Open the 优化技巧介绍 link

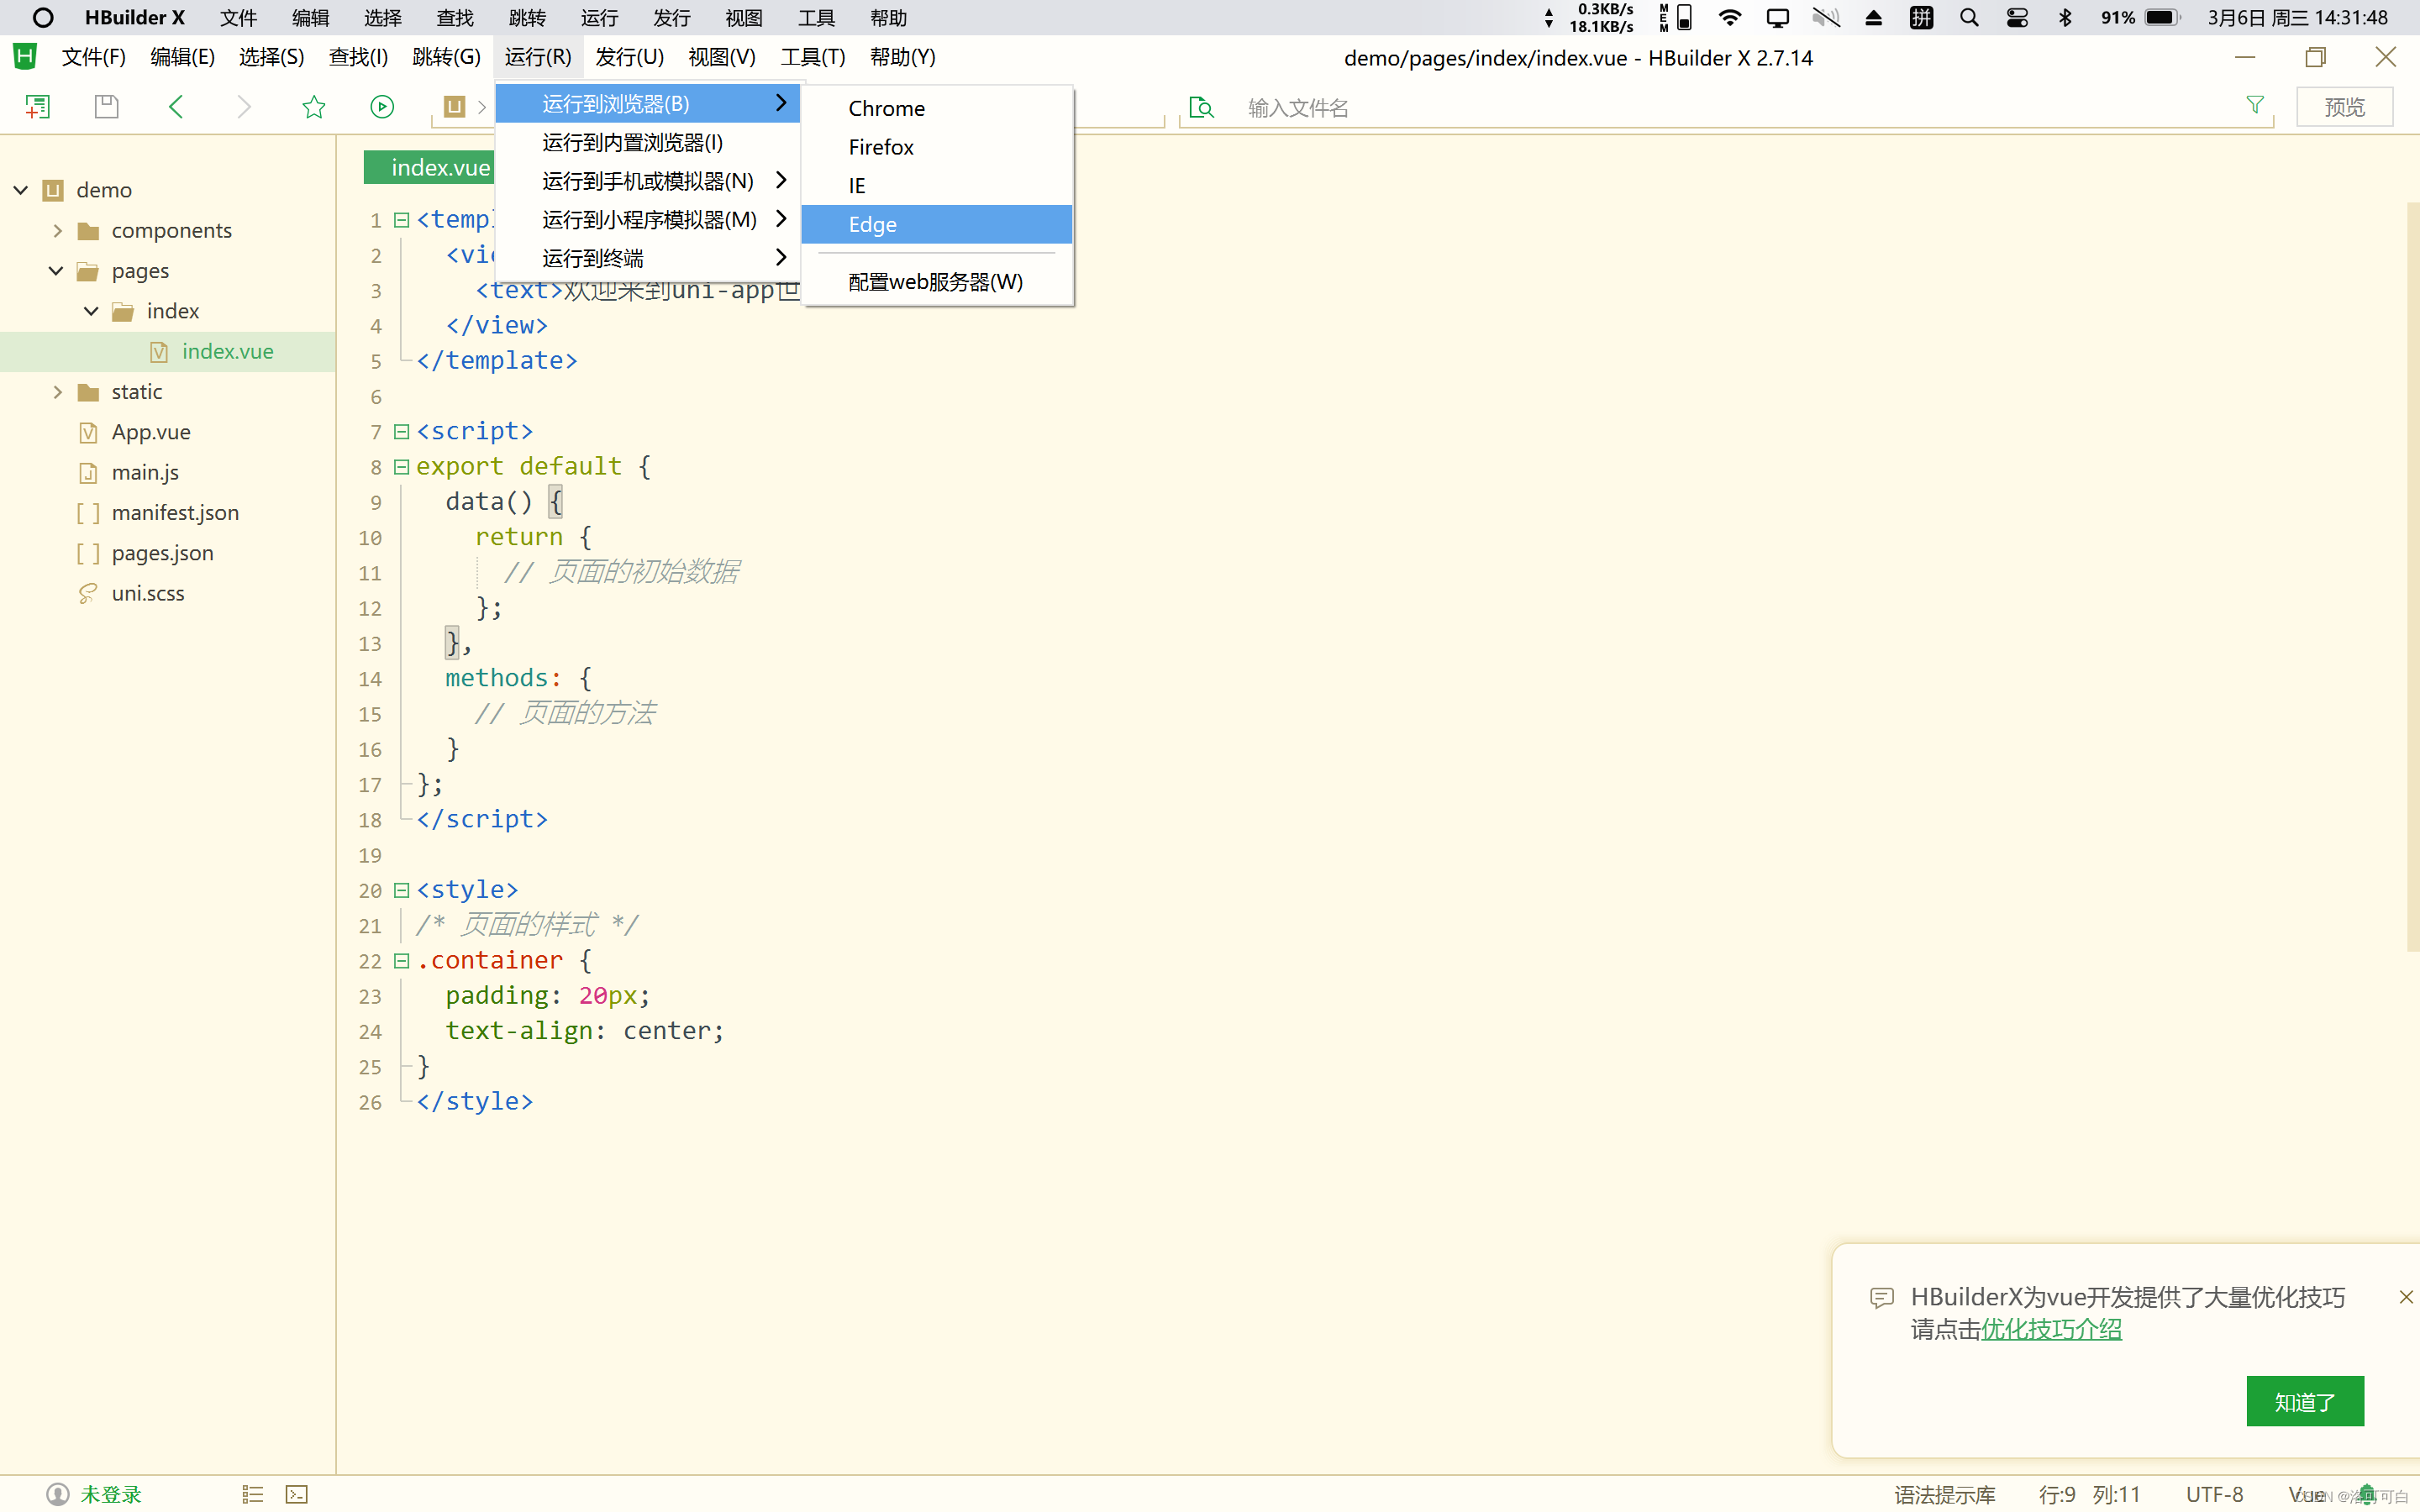tap(2051, 1329)
